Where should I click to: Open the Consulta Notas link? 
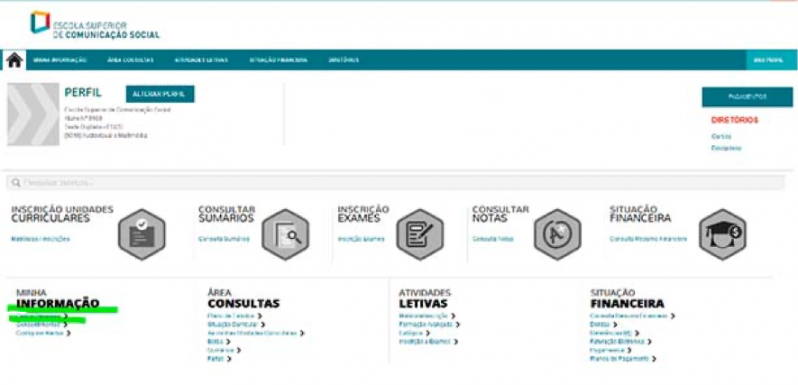(x=493, y=239)
